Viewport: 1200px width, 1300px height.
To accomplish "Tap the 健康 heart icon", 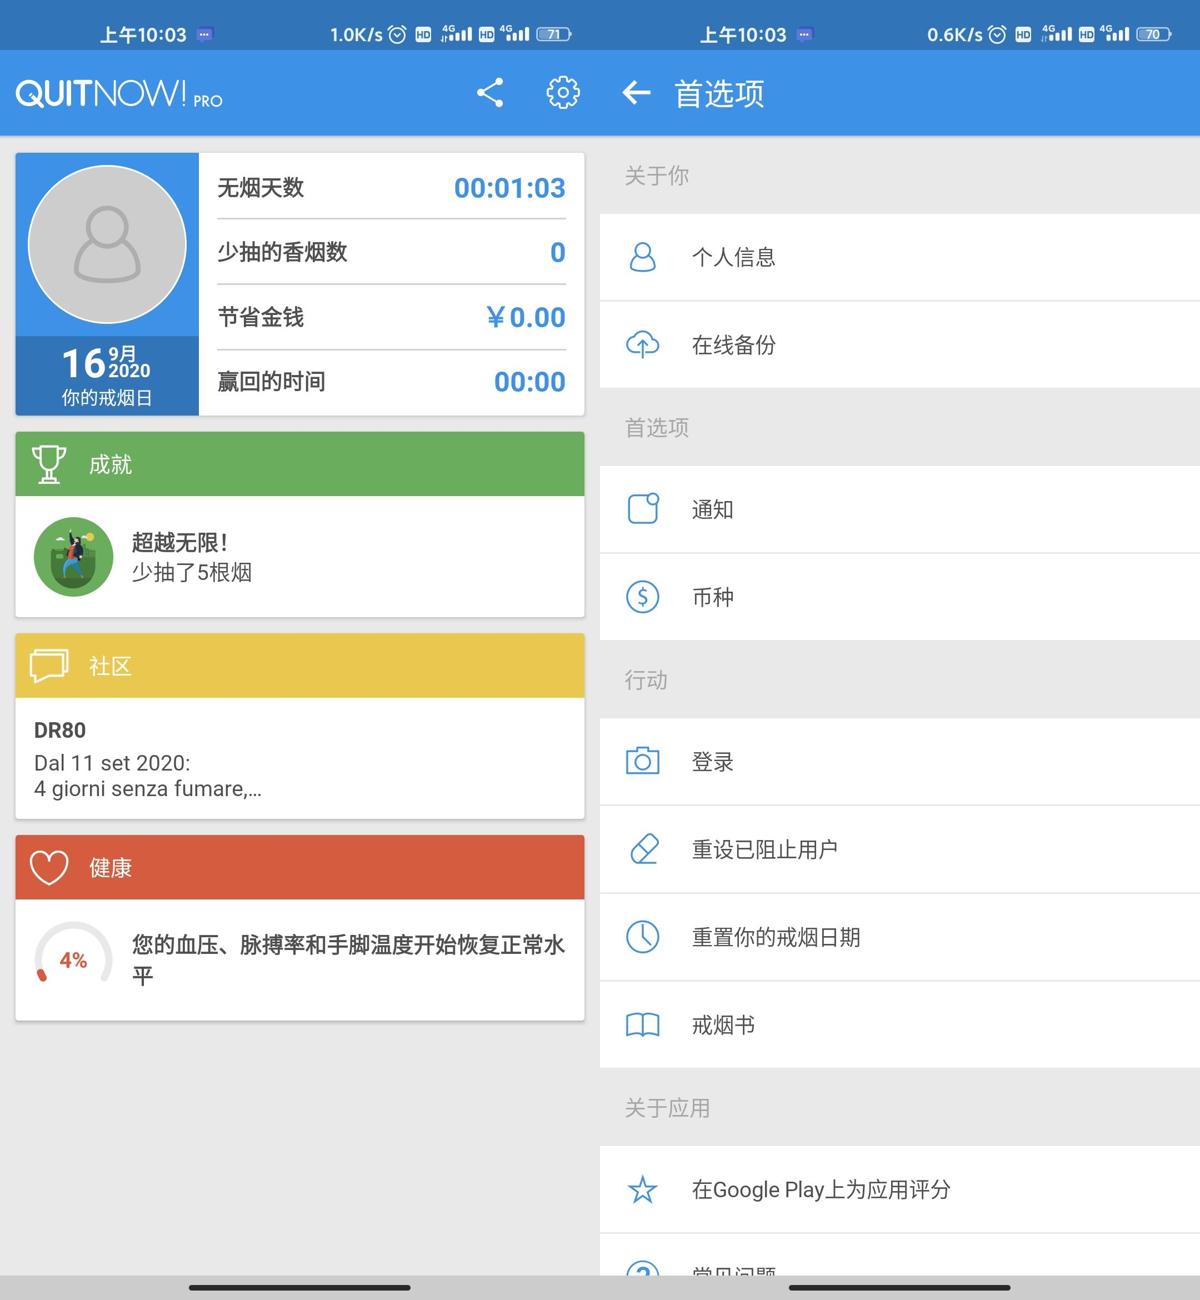I will [x=47, y=867].
